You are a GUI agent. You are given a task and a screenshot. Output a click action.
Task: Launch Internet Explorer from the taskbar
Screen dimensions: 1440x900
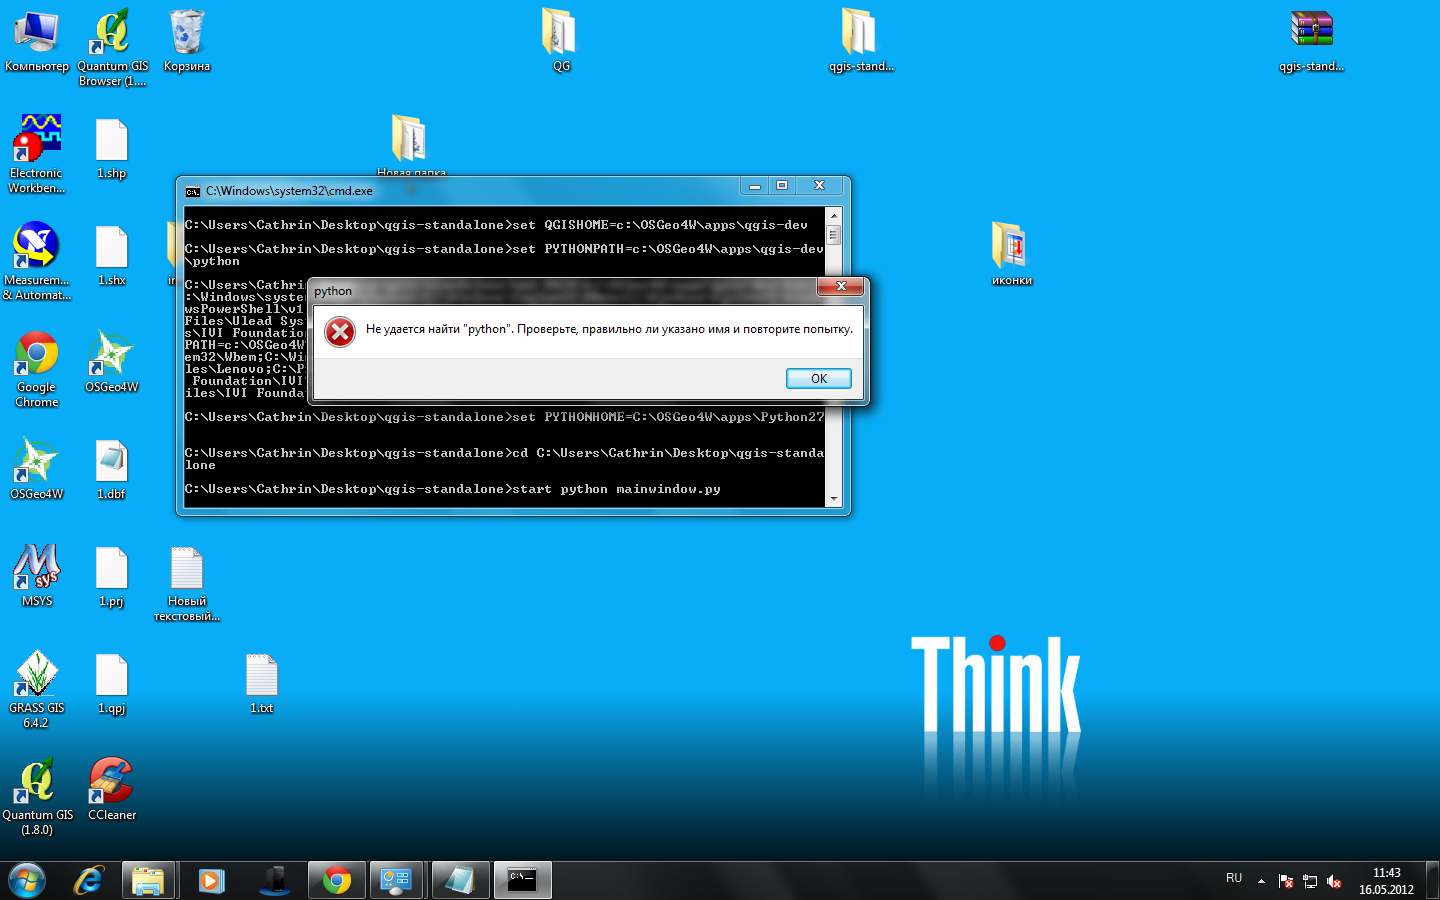click(x=89, y=881)
